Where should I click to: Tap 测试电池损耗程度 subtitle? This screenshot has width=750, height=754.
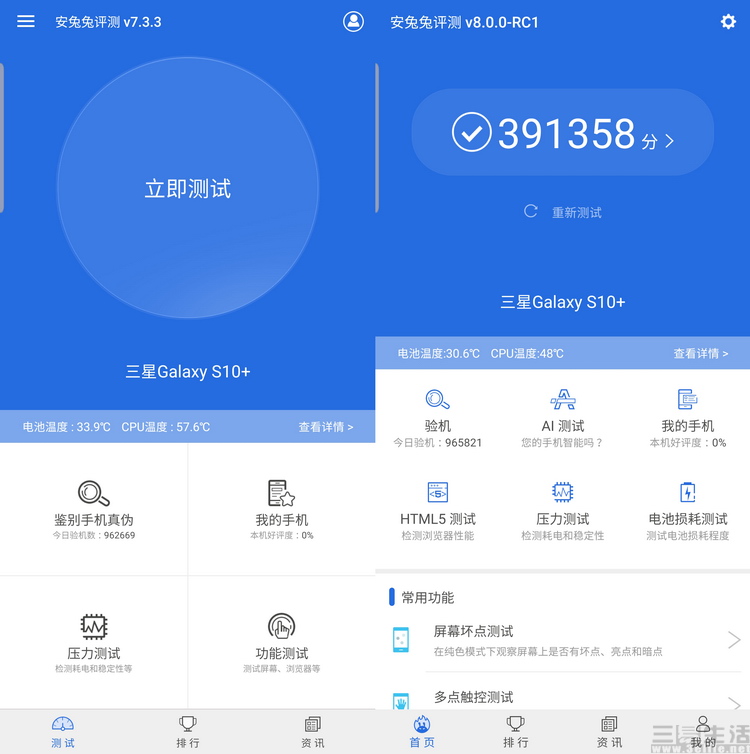point(688,536)
